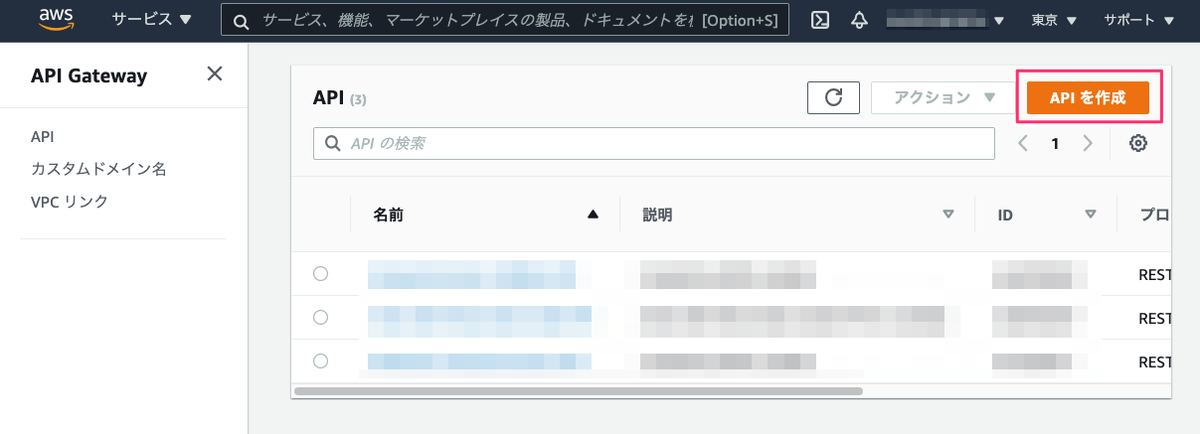1200x434 pixels.
Task: Open the CloudShell terminal icon
Action: coord(820,20)
